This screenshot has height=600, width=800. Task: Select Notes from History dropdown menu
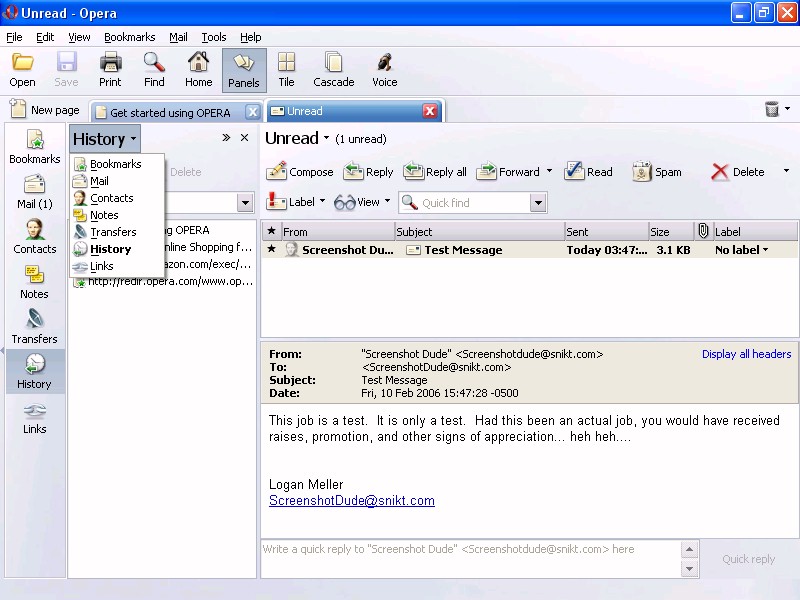pos(104,215)
